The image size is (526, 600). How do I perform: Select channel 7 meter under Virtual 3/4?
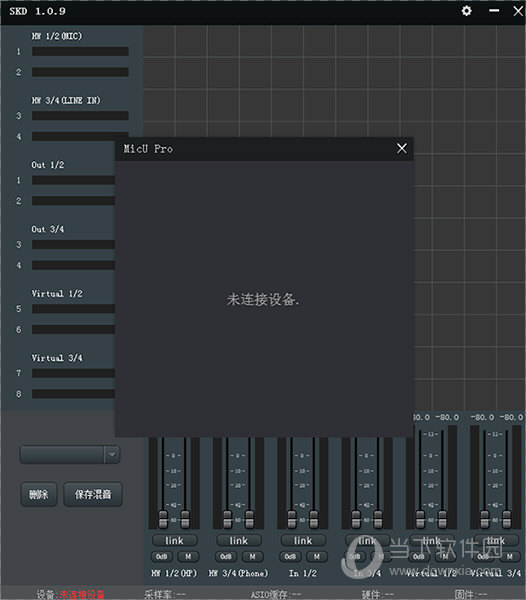click(73, 373)
